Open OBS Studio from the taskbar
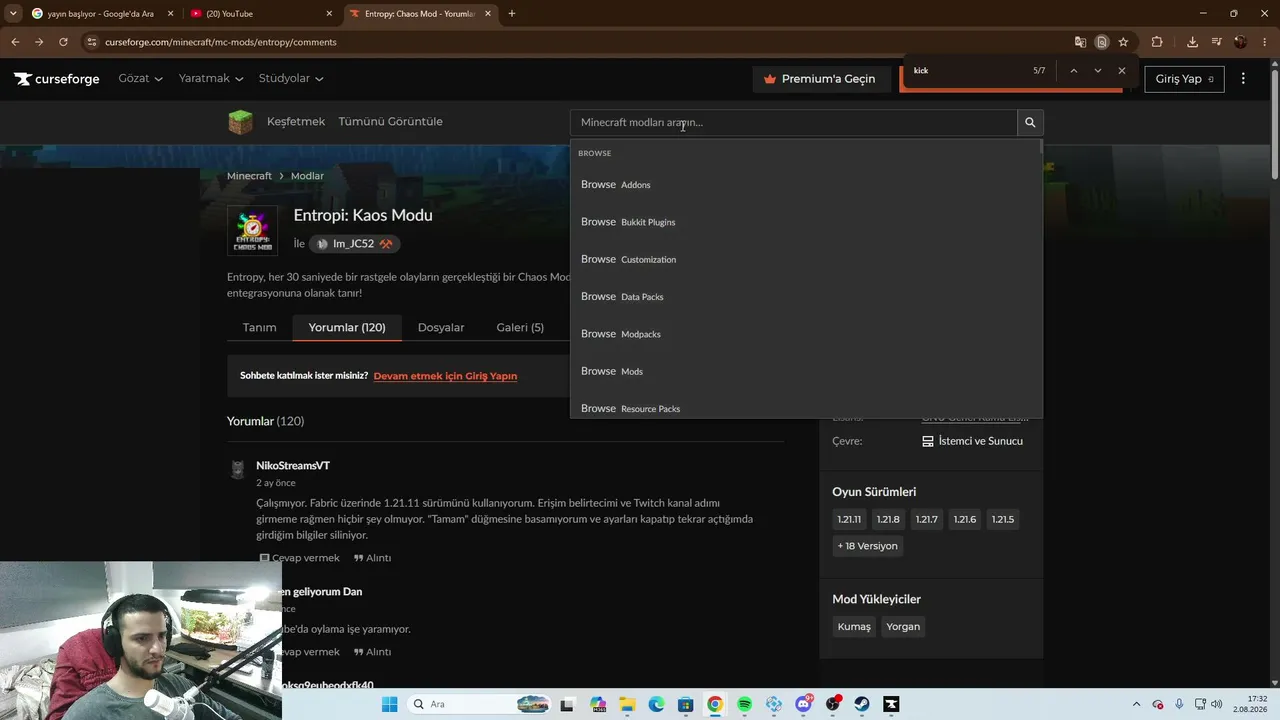The width and height of the screenshot is (1280, 720). coord(832,704)
